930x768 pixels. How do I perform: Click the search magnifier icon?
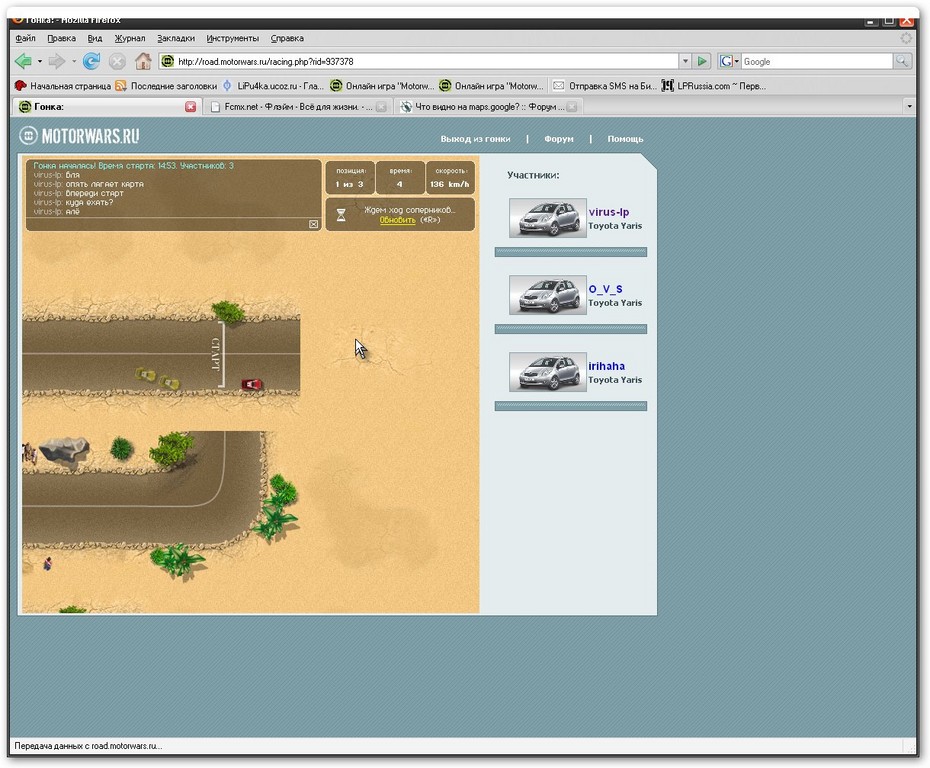(x=902, y=61)
